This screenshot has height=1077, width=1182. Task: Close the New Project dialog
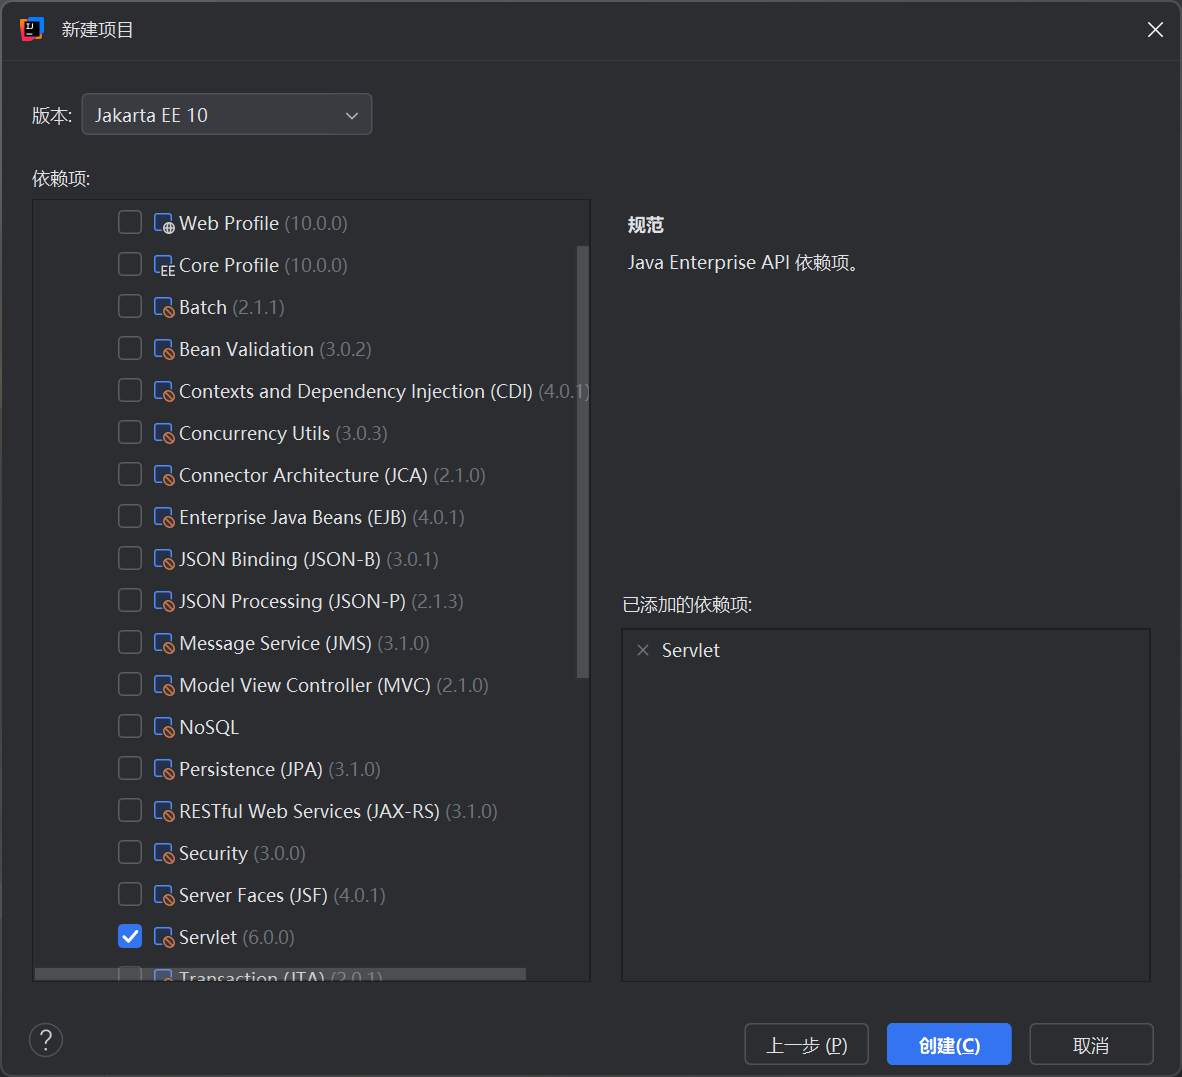(1155, 29)
